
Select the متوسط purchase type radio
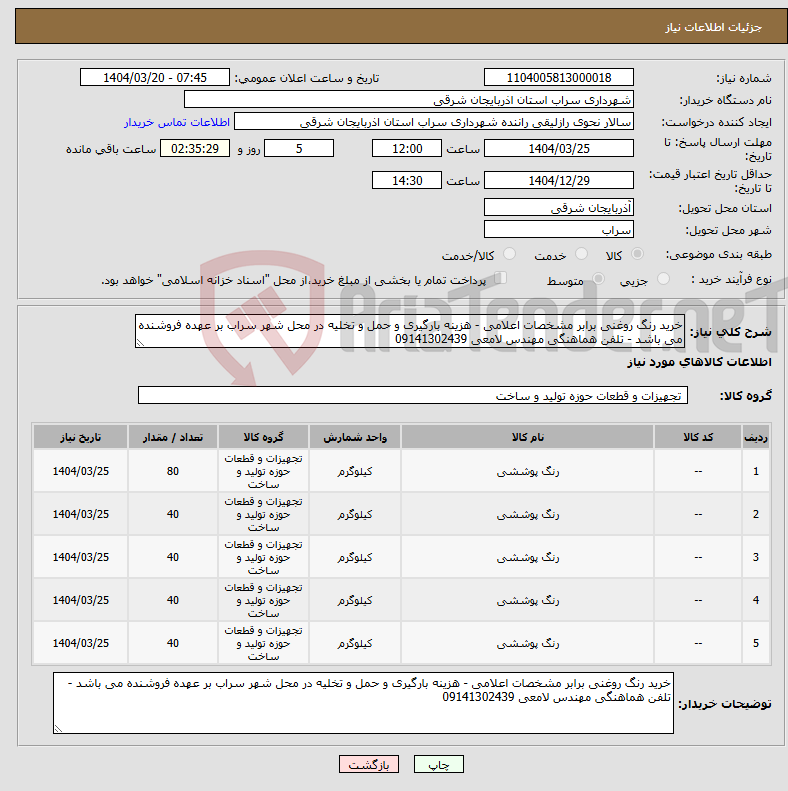click(x=598, y=278)
